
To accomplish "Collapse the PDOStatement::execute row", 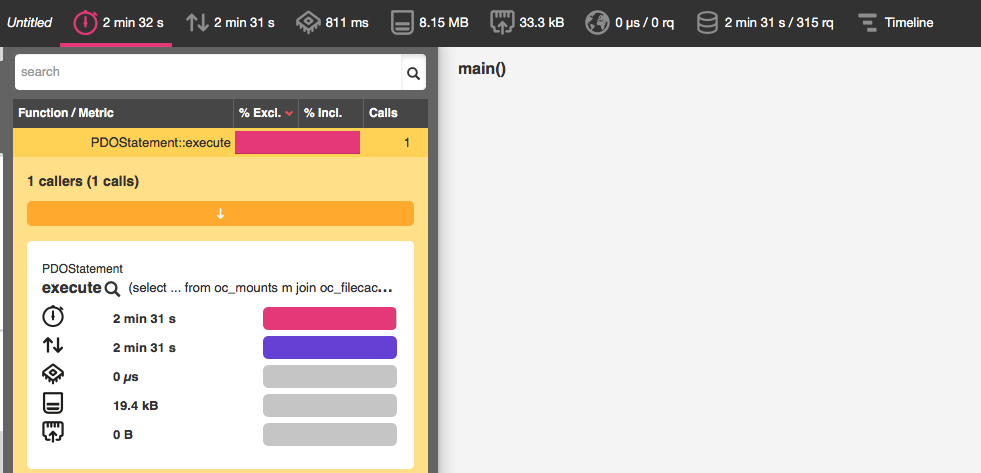I will point(220,143).
